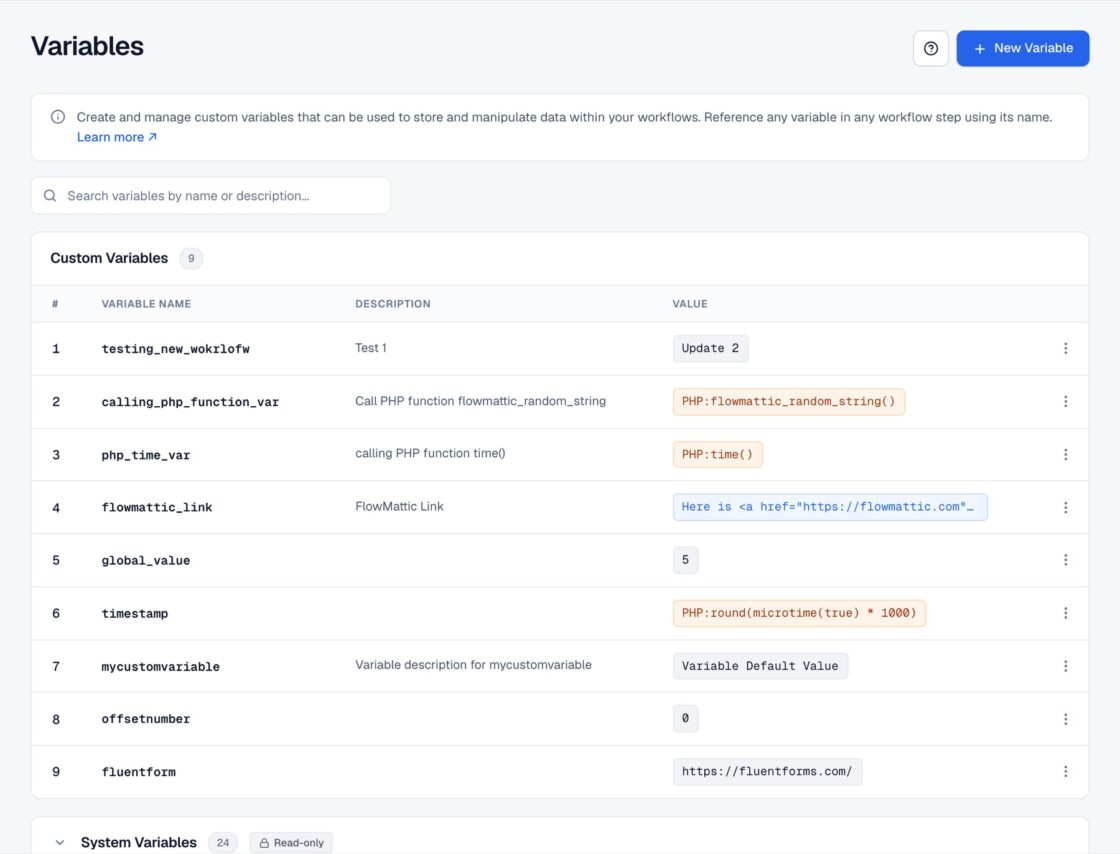This screenshot has width=1120, height=854.
Task: Click the Custom Variables heading
Action: [109, 258]
